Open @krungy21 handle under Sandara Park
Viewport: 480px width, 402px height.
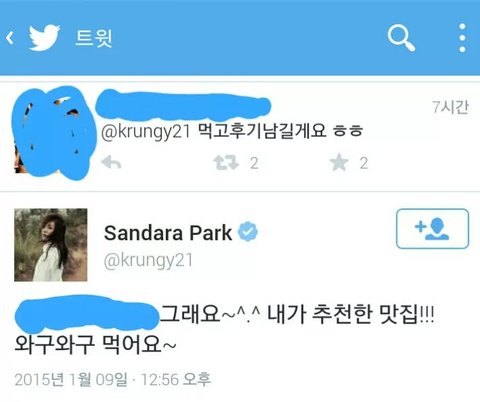point(148,260)
